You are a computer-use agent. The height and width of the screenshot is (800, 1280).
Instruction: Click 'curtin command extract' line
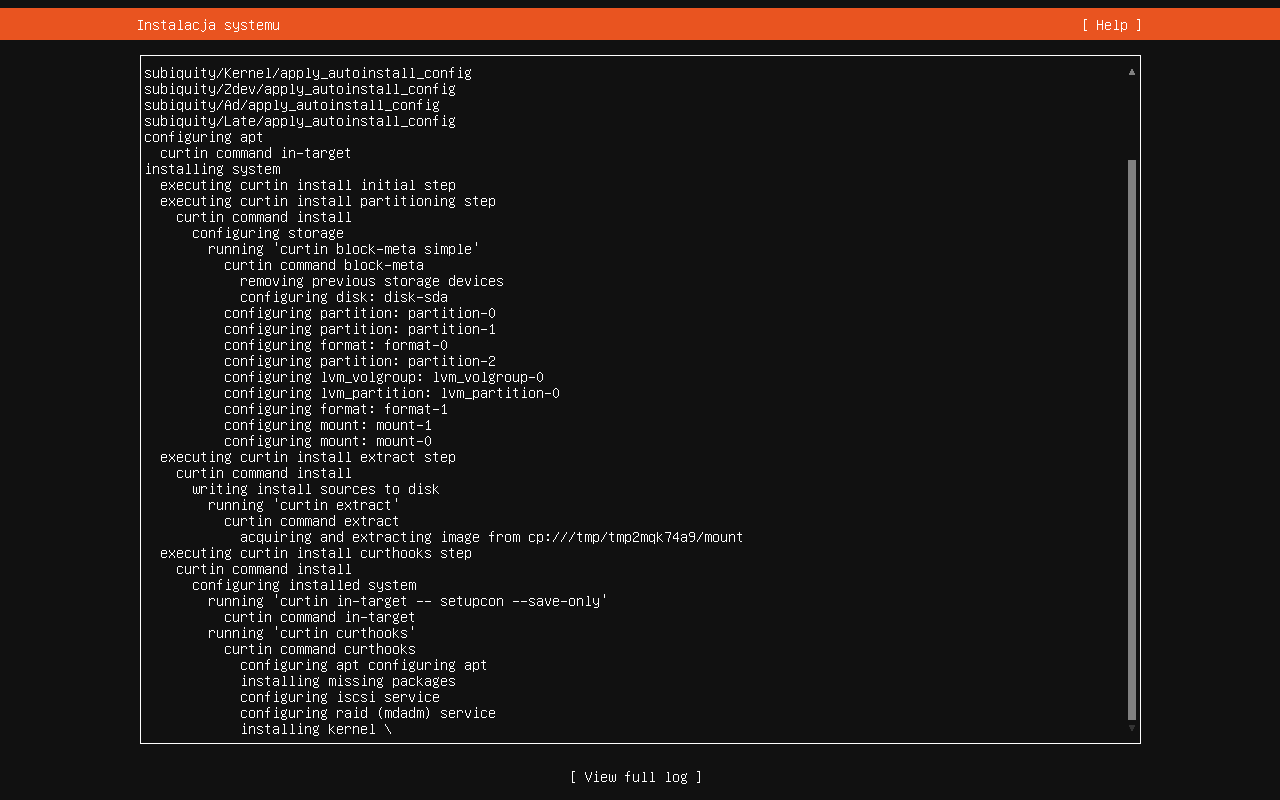click(312, 521)
